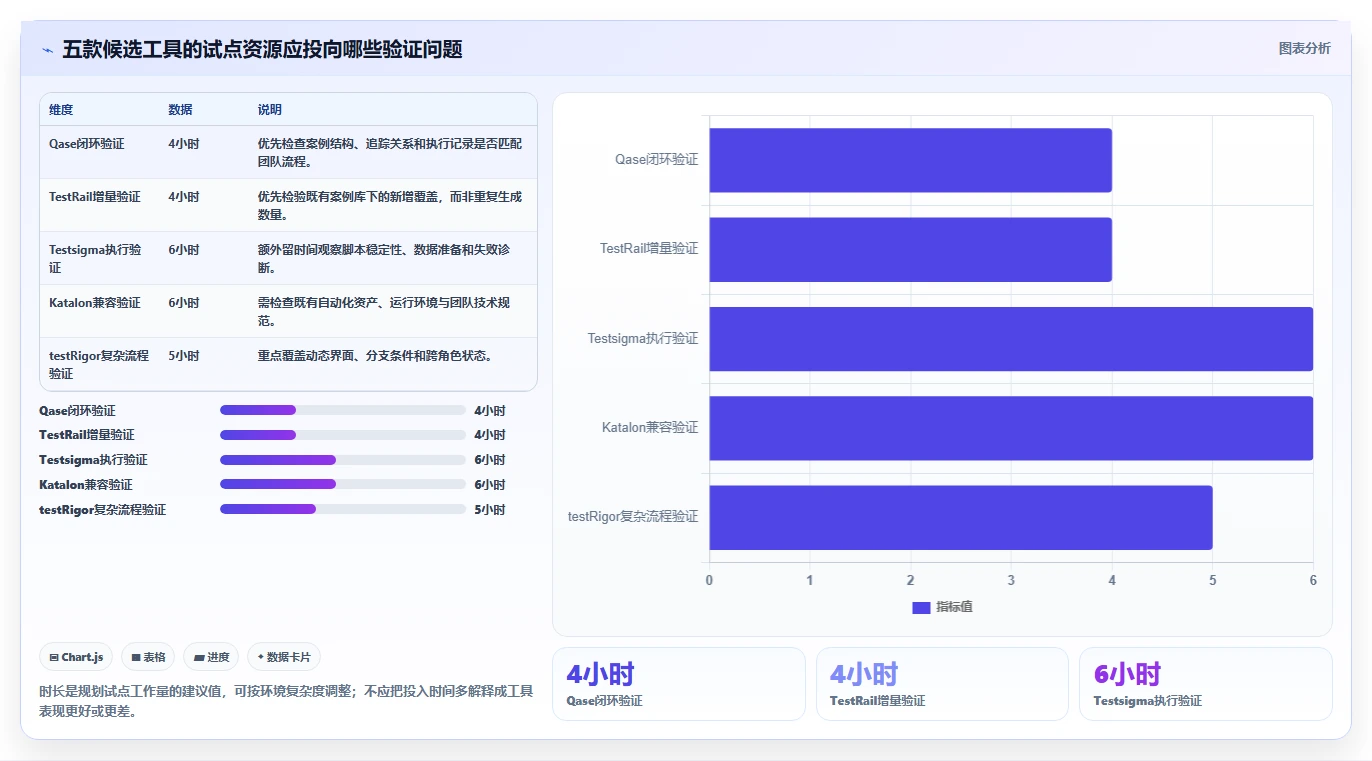Select the Qase闭环验证 table row name
This screenshot has width=1372, height=761.
click(x=87, y=144)
